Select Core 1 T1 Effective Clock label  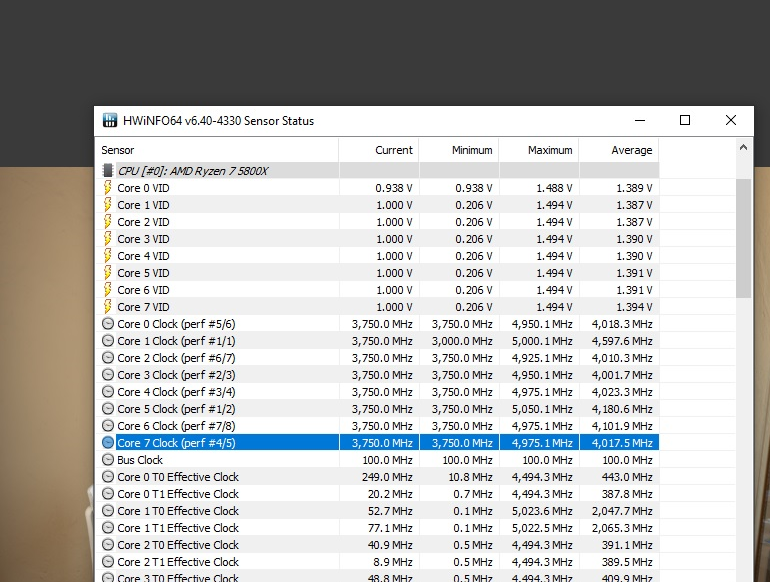(178, 528)
